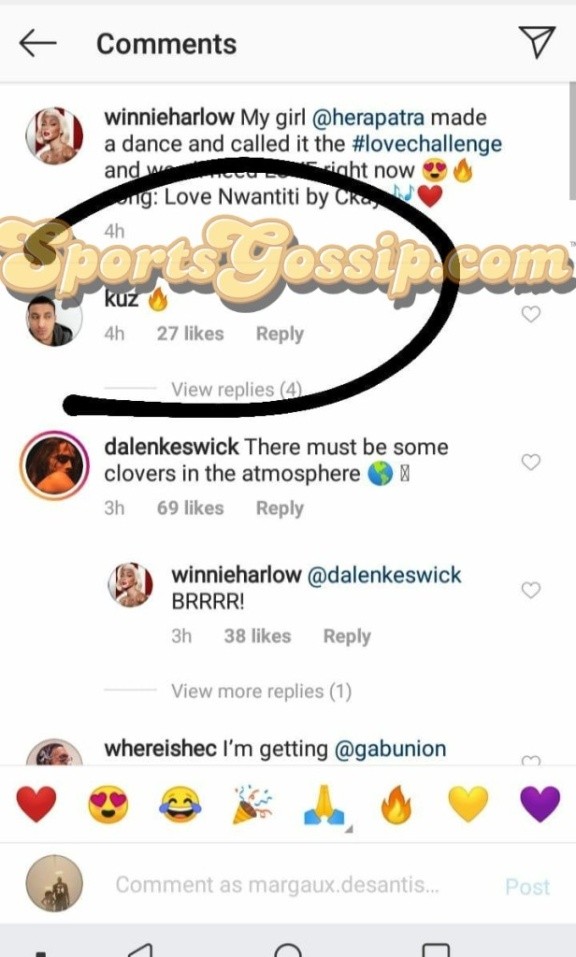Image resolution: width=576 pixels, height=957 pixels.
Task: Insert the red heart emoji
Action: [x=37, y=804]
